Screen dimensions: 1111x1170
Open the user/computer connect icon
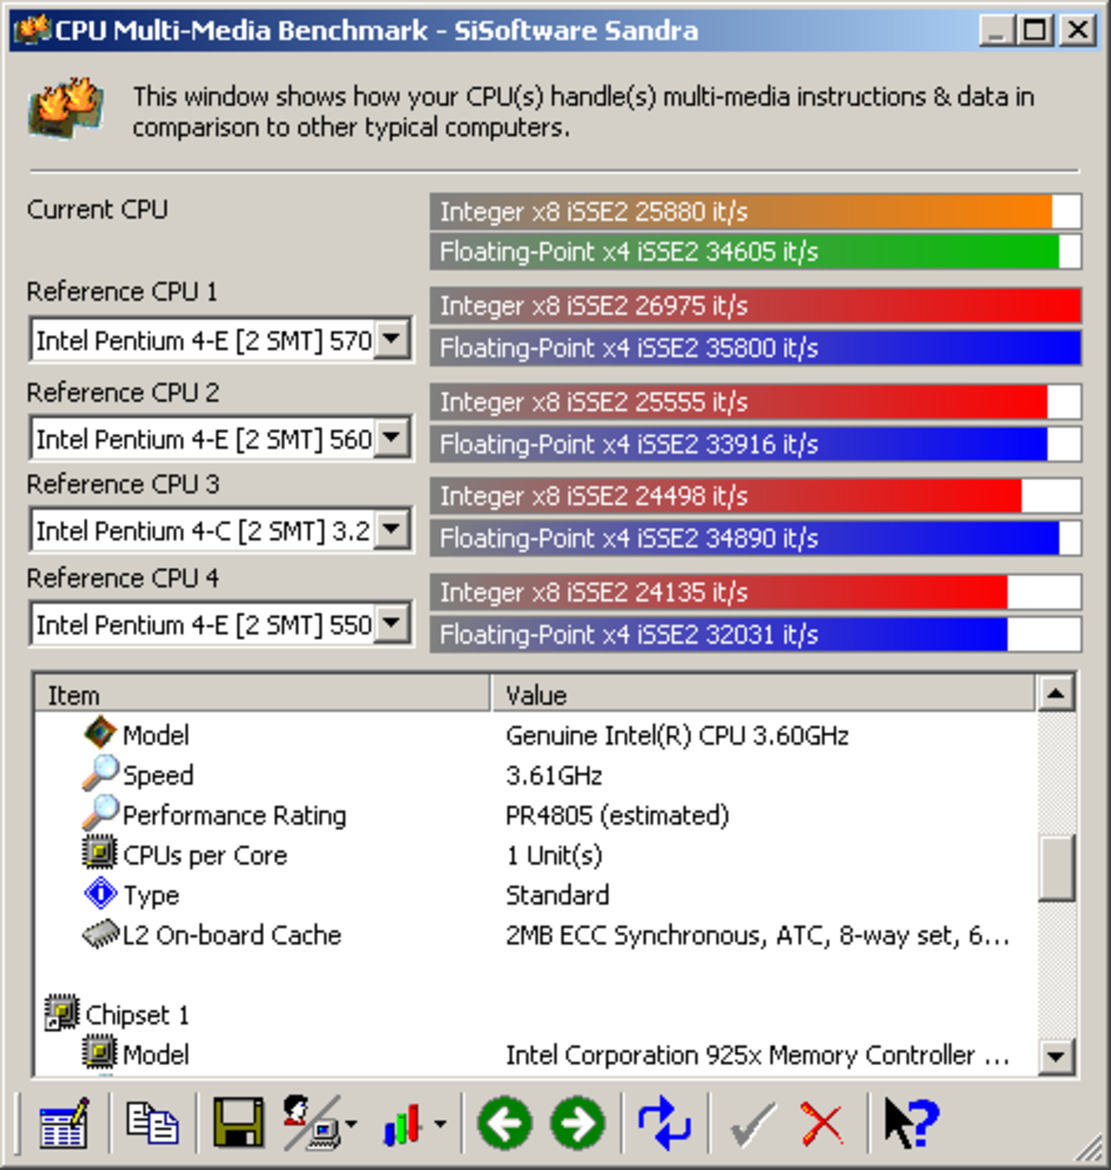[311, 1121]
